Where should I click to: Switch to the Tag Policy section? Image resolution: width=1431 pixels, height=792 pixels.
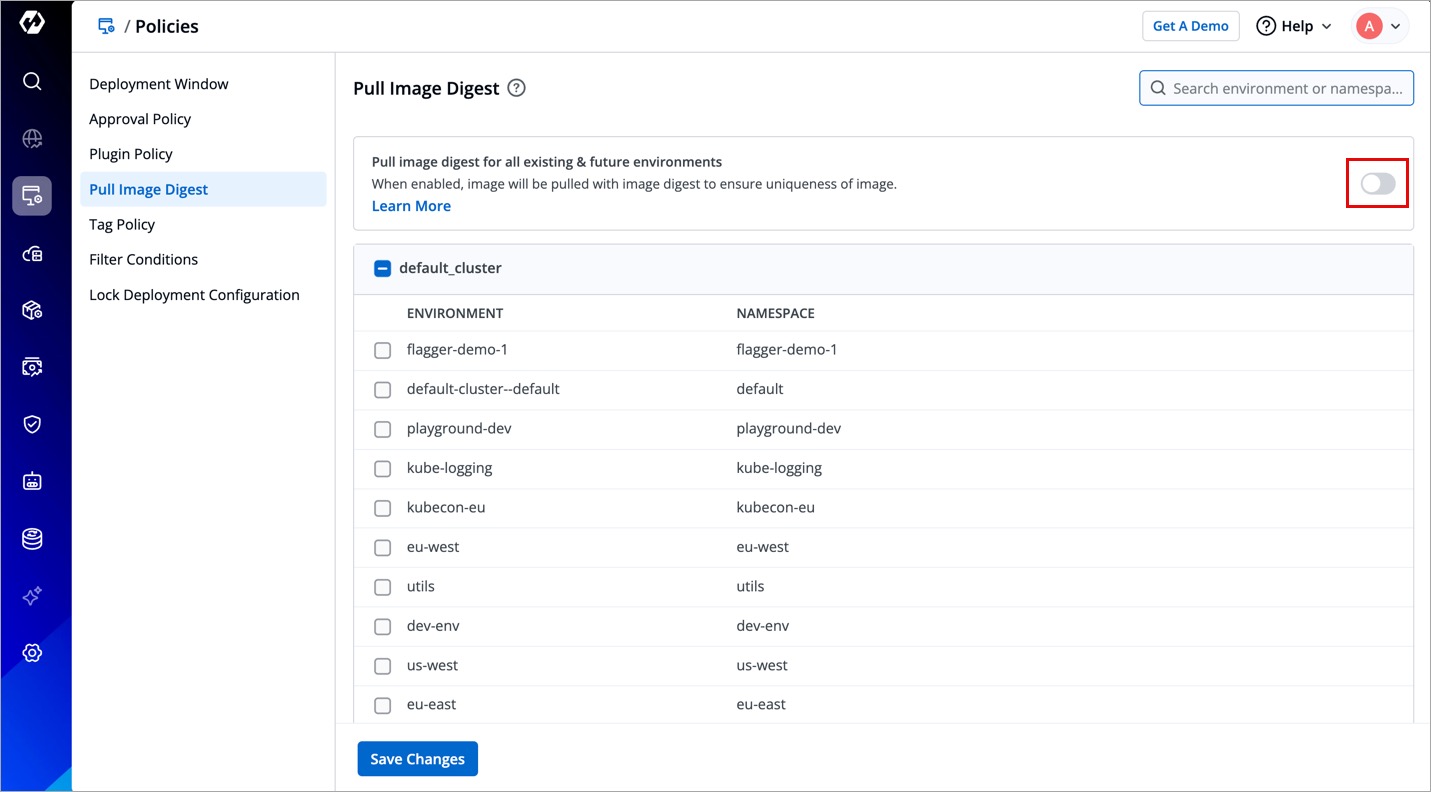pyautogui.click(x=122, y=224)
